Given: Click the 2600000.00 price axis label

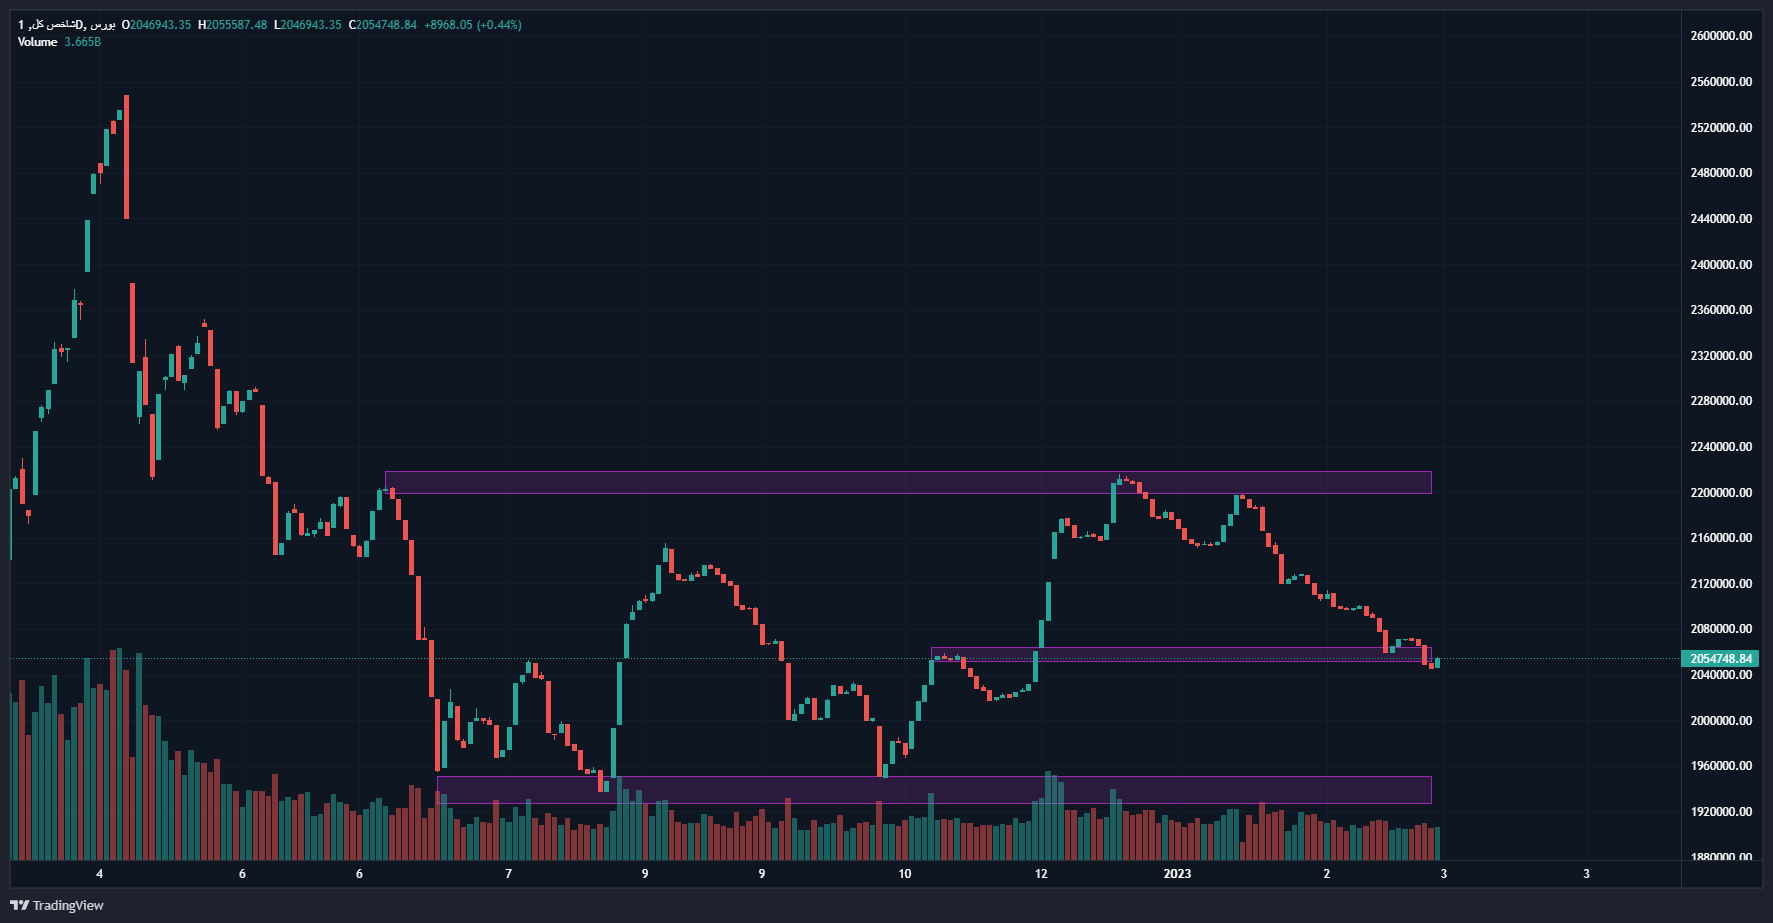Looking at the screenshot, I should tap(1721, 36).
